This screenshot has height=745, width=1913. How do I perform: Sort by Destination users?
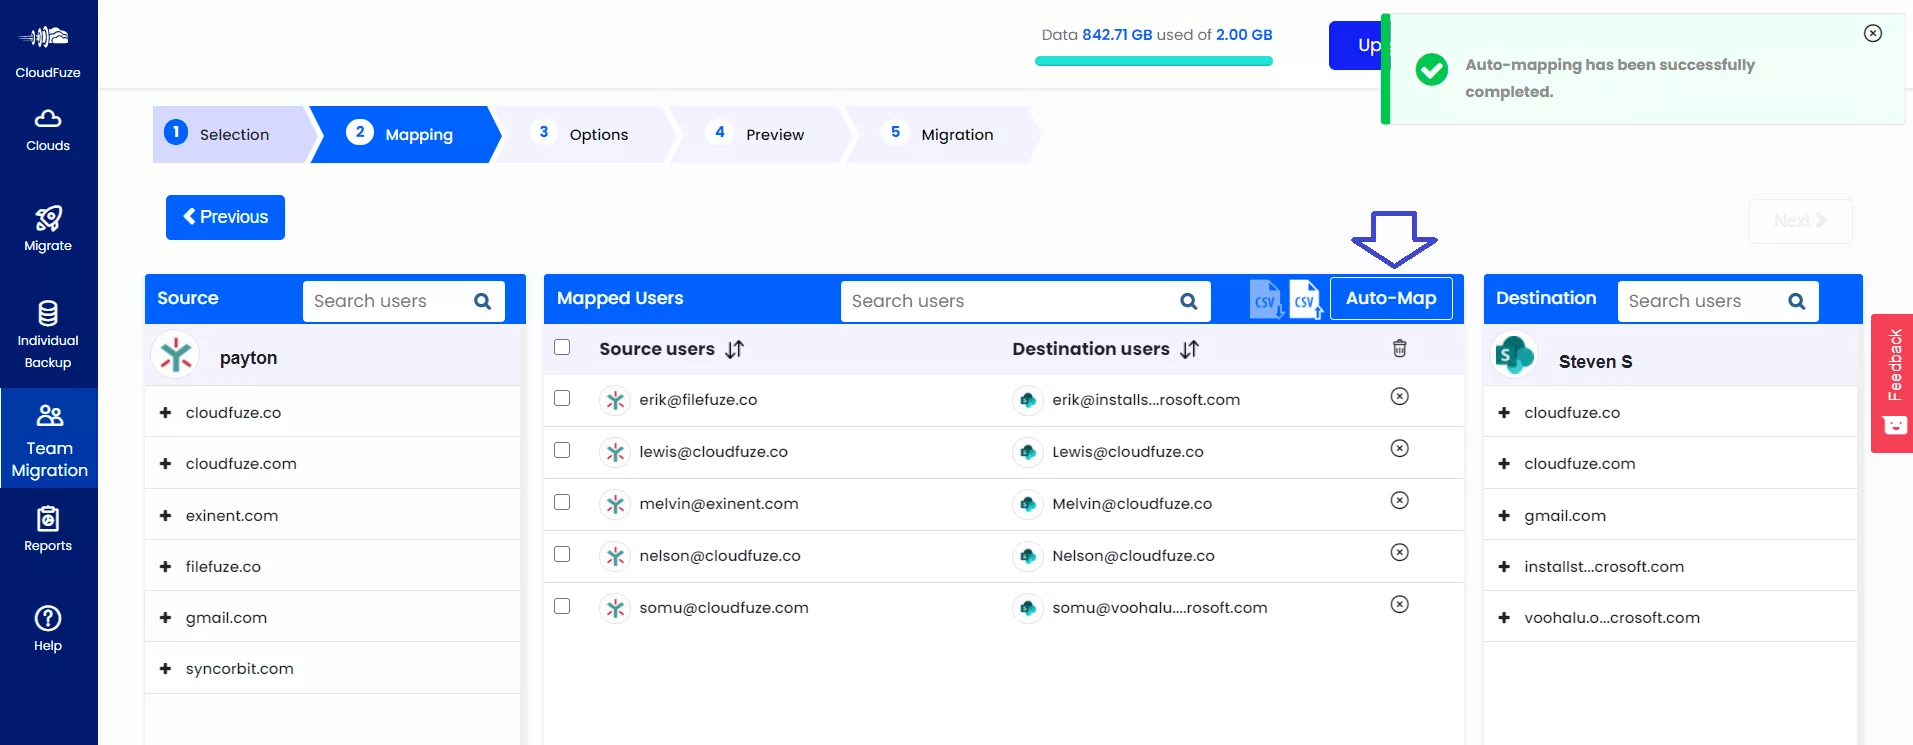pos(1189,349)
